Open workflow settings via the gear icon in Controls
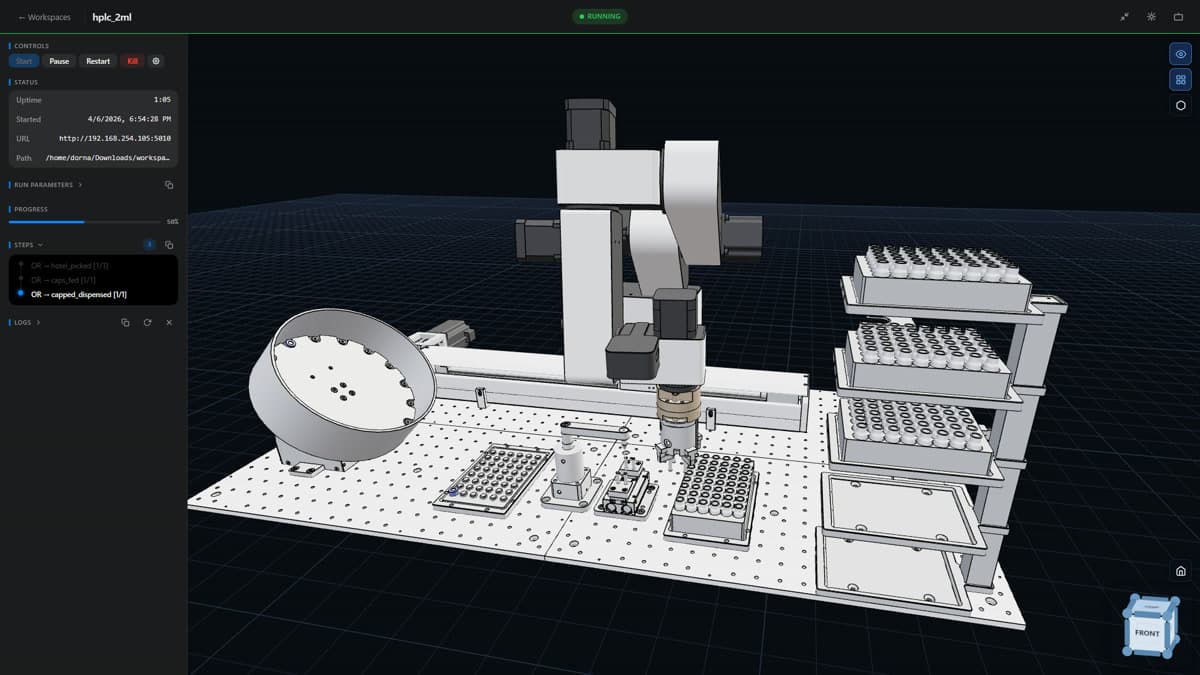Image resolution: width=1200 pixels, height=675 pixels. point(156,61)
